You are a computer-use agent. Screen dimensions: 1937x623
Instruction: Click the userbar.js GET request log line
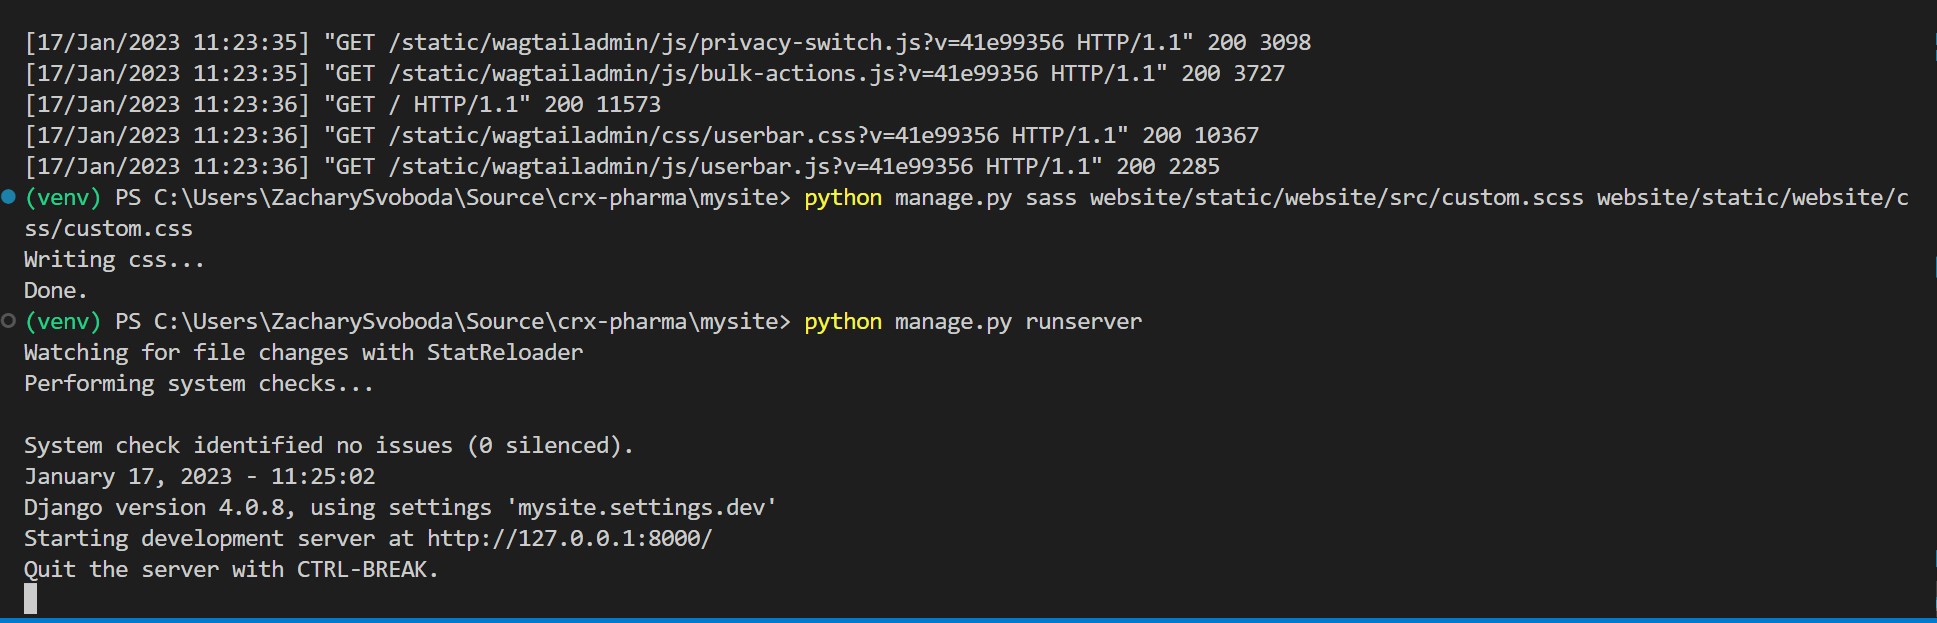tap(622, 166)
